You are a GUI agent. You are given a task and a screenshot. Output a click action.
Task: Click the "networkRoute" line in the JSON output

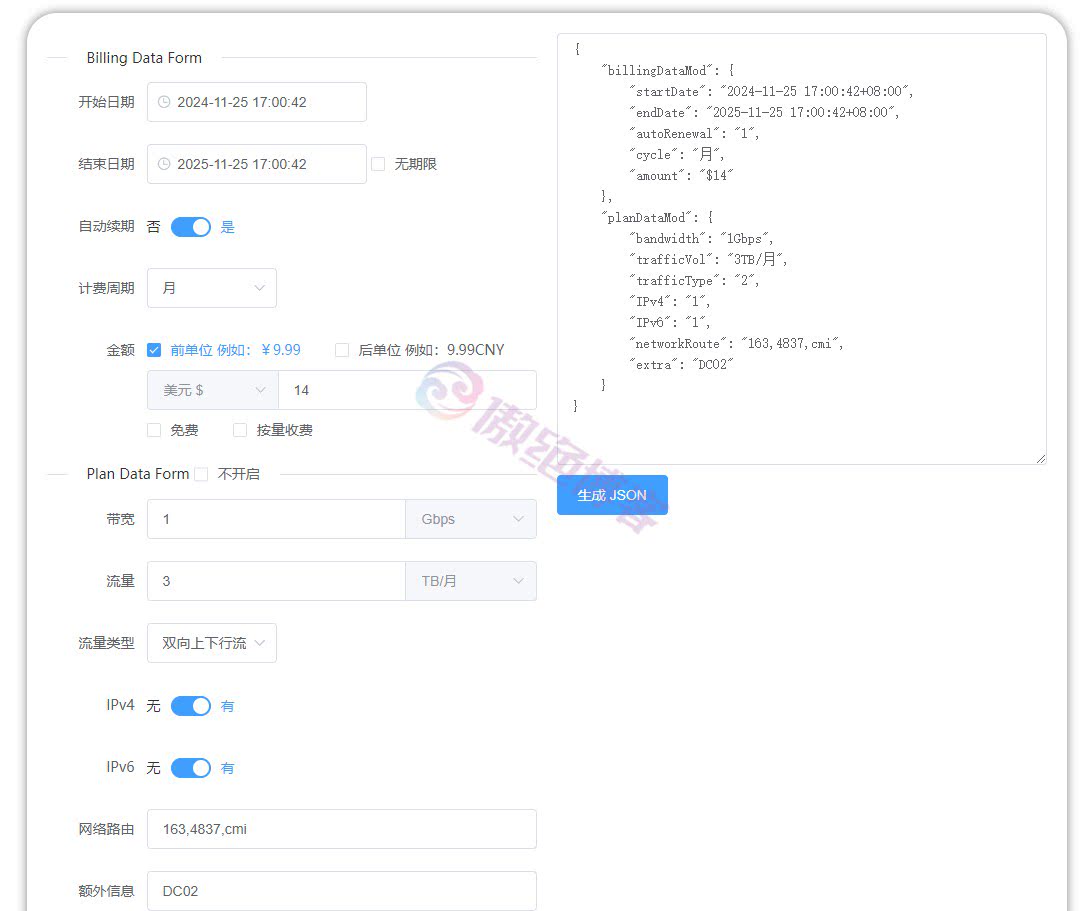click(736, 344)
